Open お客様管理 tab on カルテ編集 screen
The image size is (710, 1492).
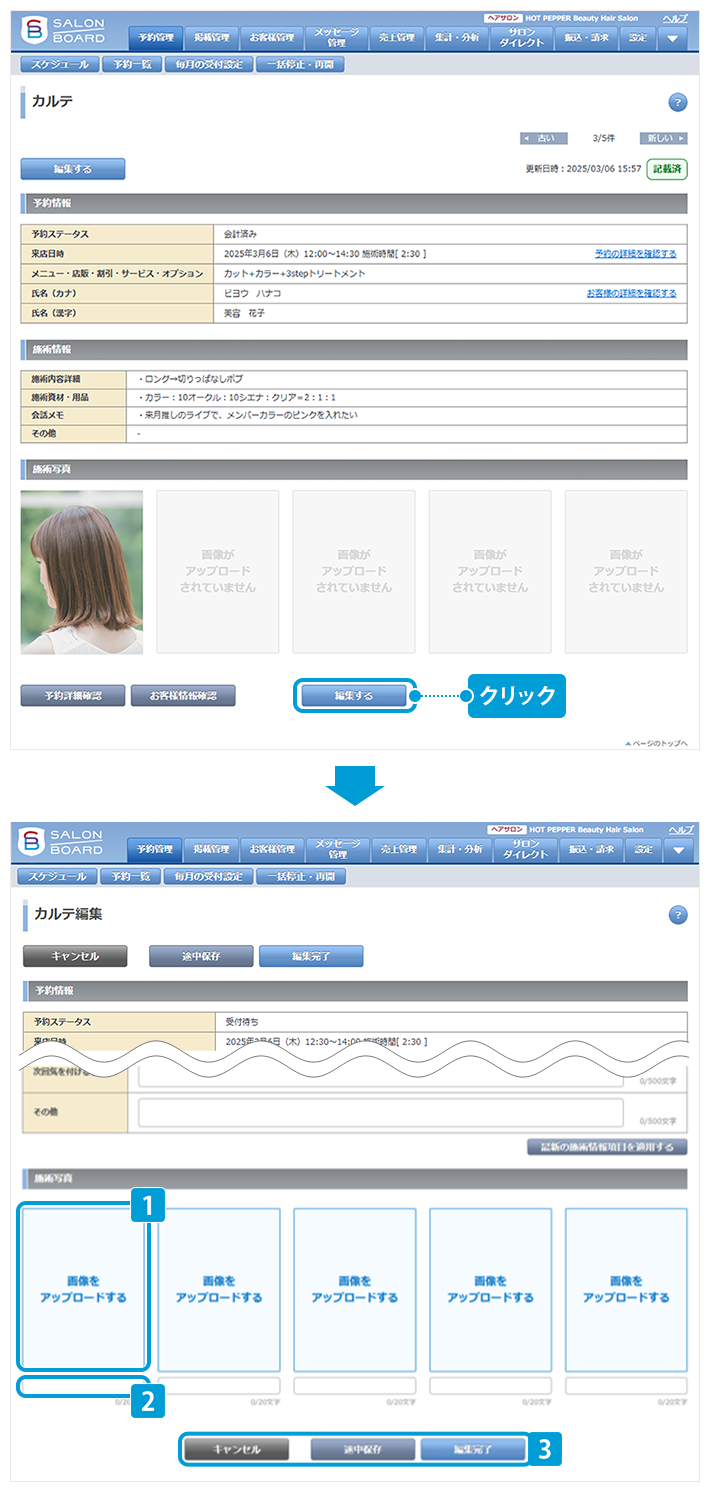tap(271, 850)
